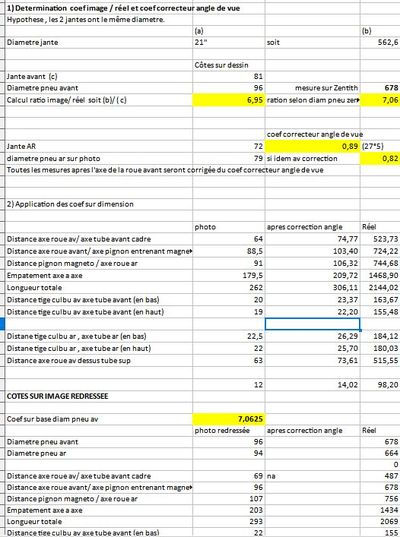
Task: Select the value 756
Action: click(x=380, y=499)
